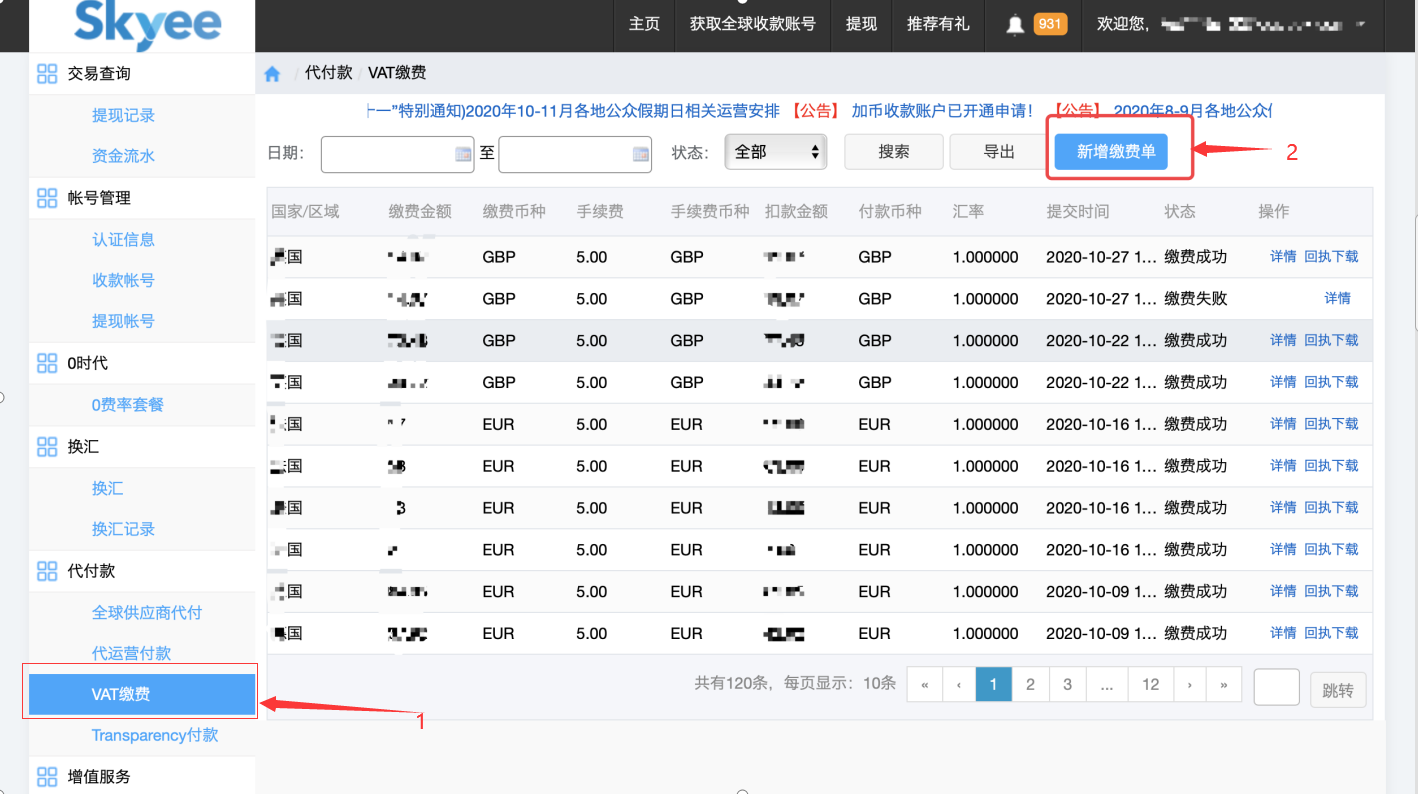Click the 汇率 column header
Screen dimensions: 1418x794
click(x=968, y=211)
